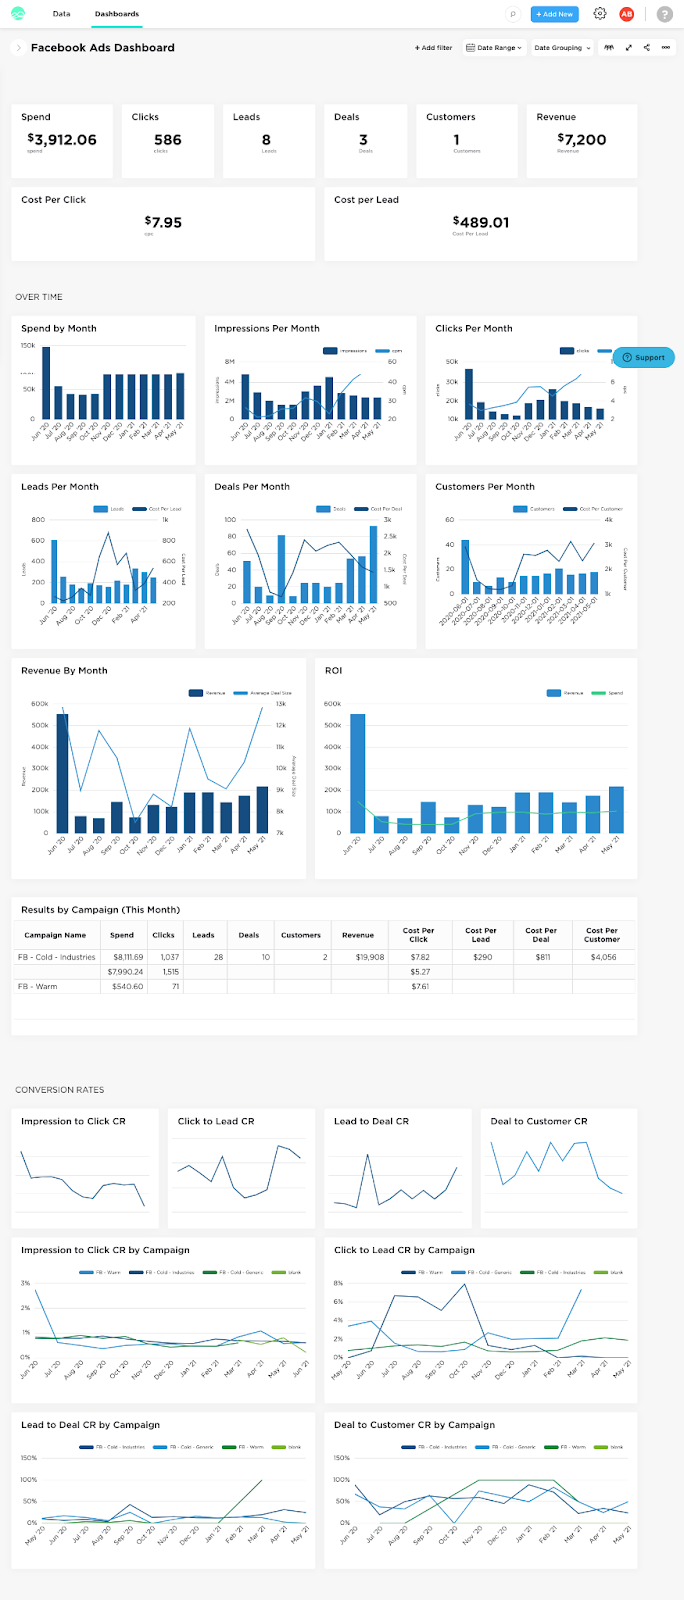
Task: Open the Date Grouping dropdown
Action: tap(562, 47)
